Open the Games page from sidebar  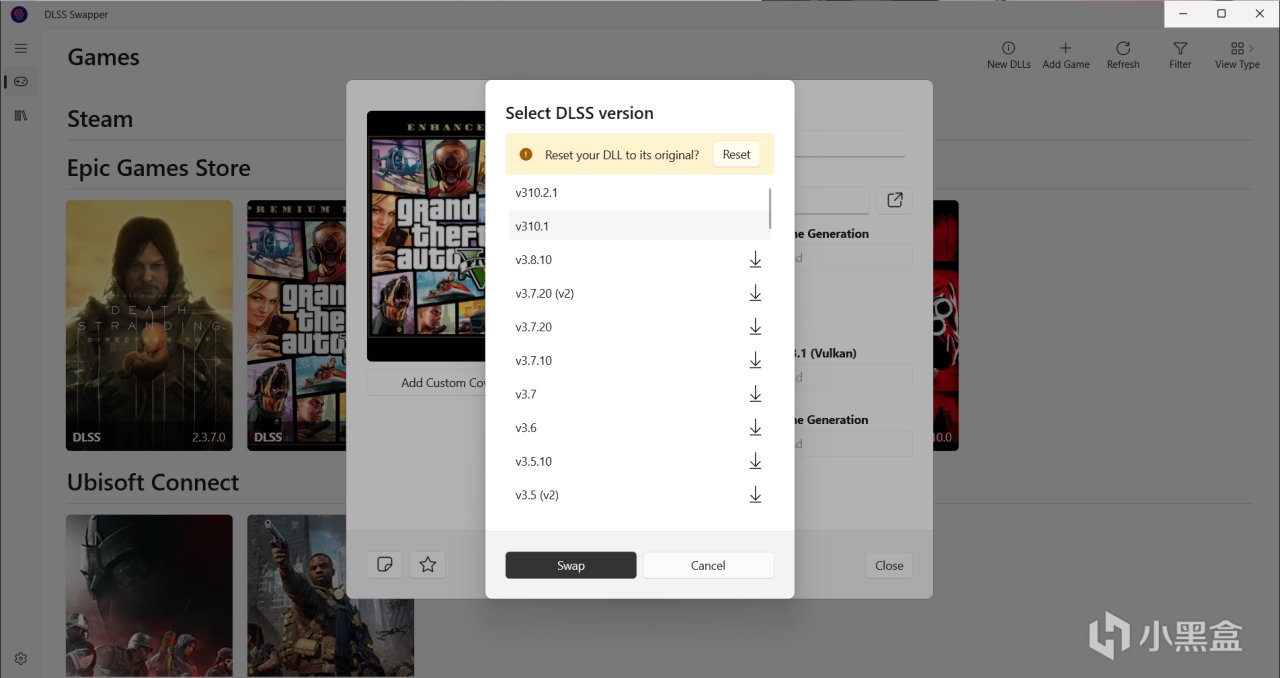tap(21, 82)
